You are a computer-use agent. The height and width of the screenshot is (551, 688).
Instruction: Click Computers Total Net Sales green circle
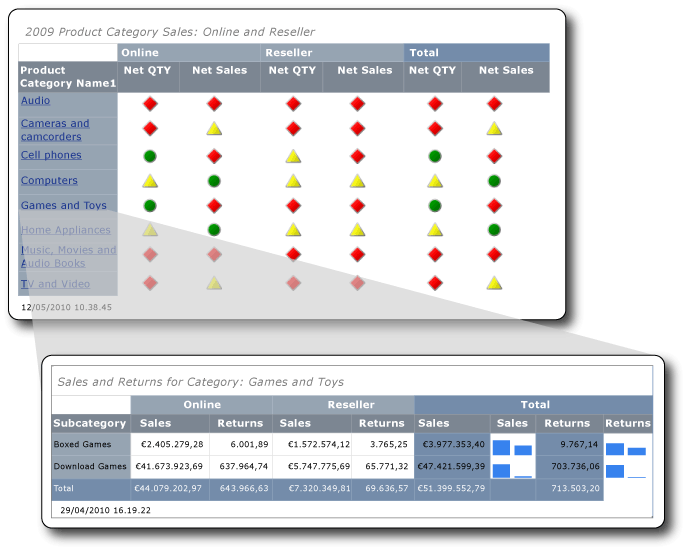coord(494,181)
